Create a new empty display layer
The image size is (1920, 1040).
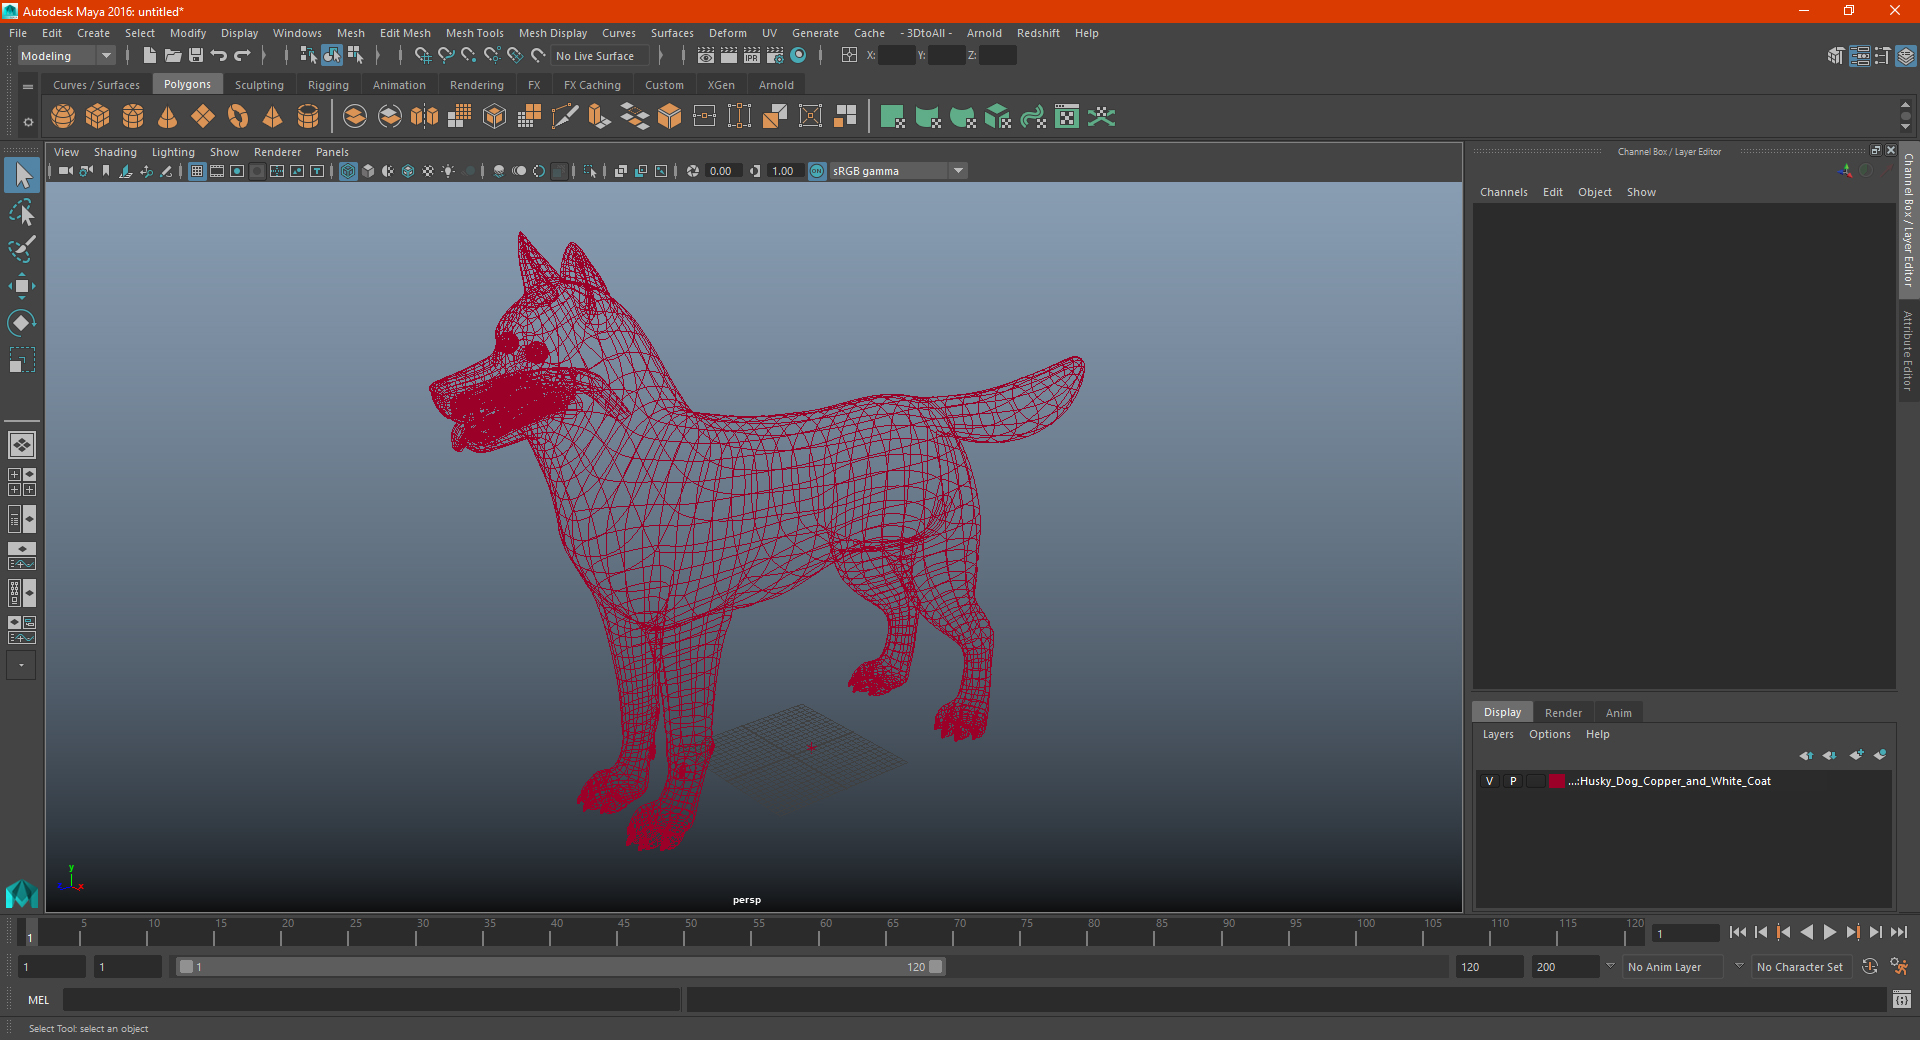1856,755
